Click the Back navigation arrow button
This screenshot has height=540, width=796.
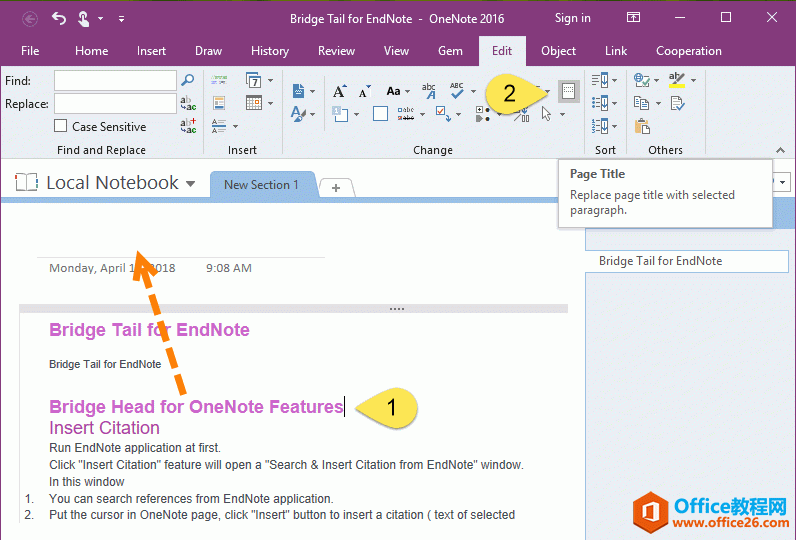30,18
